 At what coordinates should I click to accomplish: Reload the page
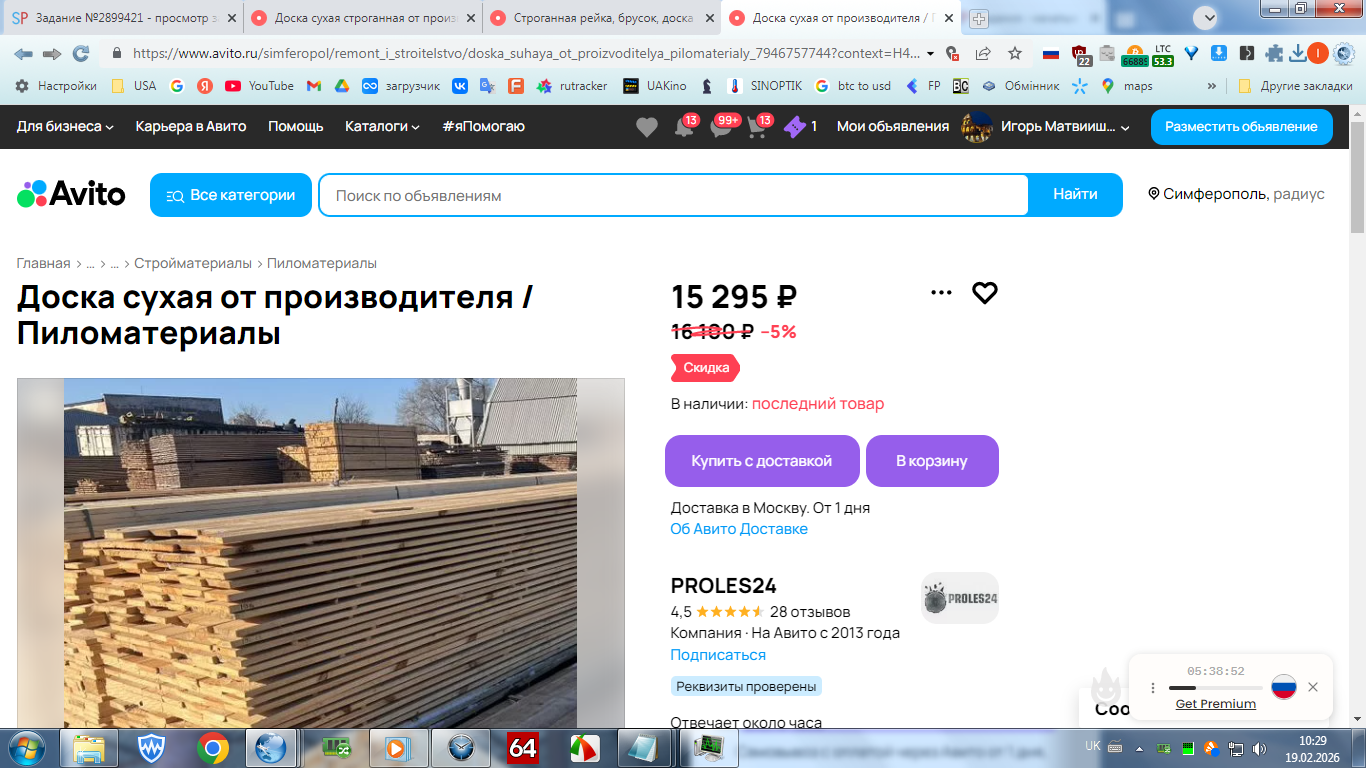81,54
